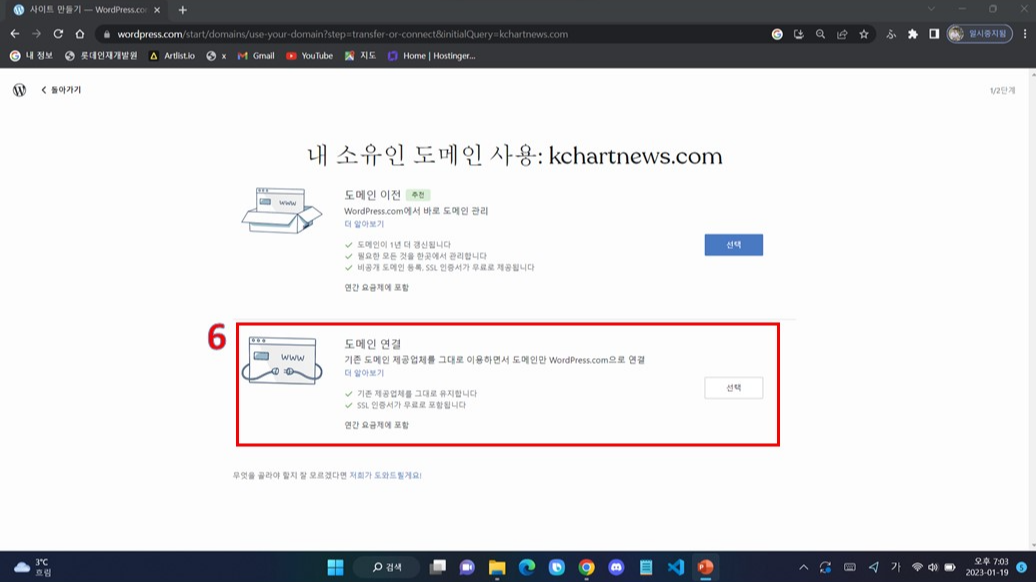Open the Home | Hostinger bookmark

(x=431, y=56)
